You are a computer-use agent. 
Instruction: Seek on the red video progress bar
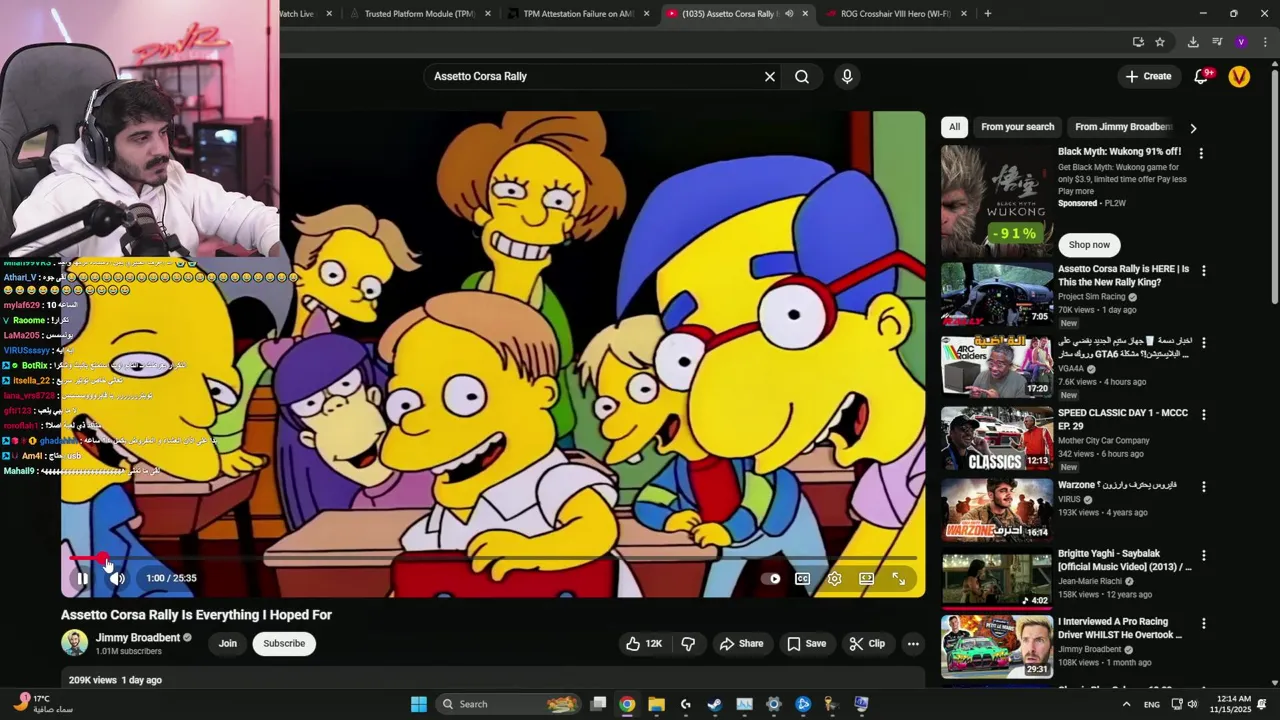pos(492,558)
